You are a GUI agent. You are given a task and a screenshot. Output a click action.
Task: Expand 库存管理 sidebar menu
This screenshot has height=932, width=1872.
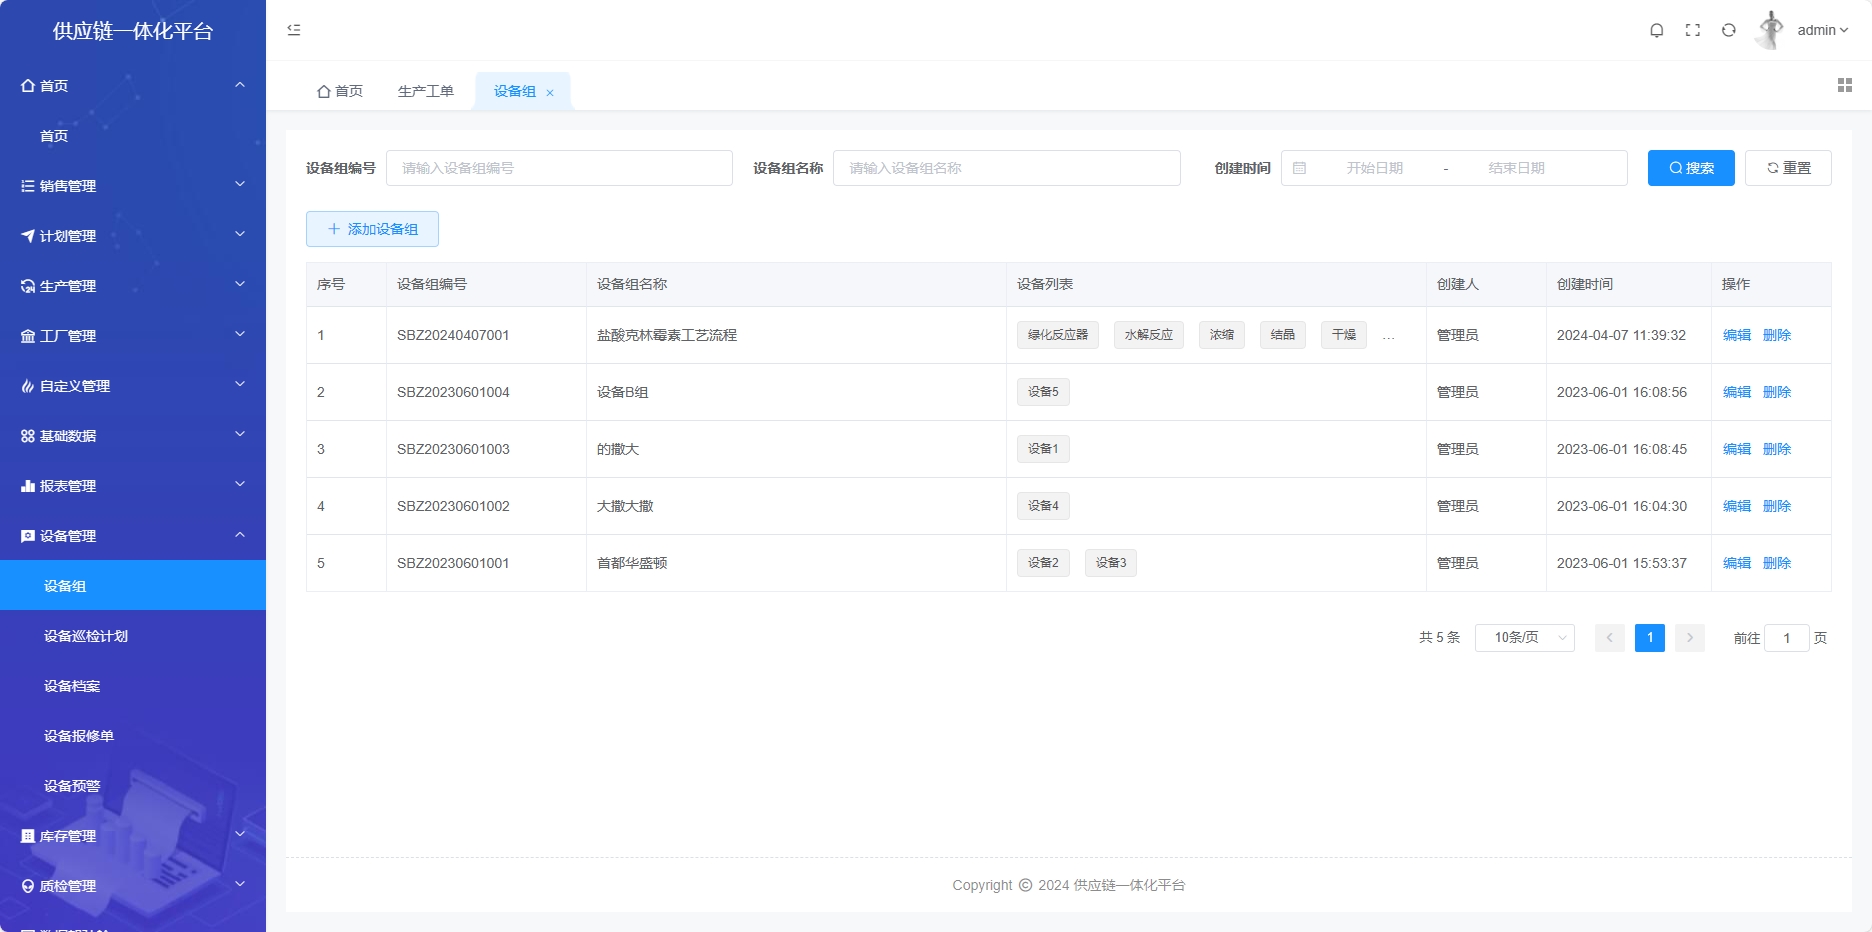pos(133,836)
